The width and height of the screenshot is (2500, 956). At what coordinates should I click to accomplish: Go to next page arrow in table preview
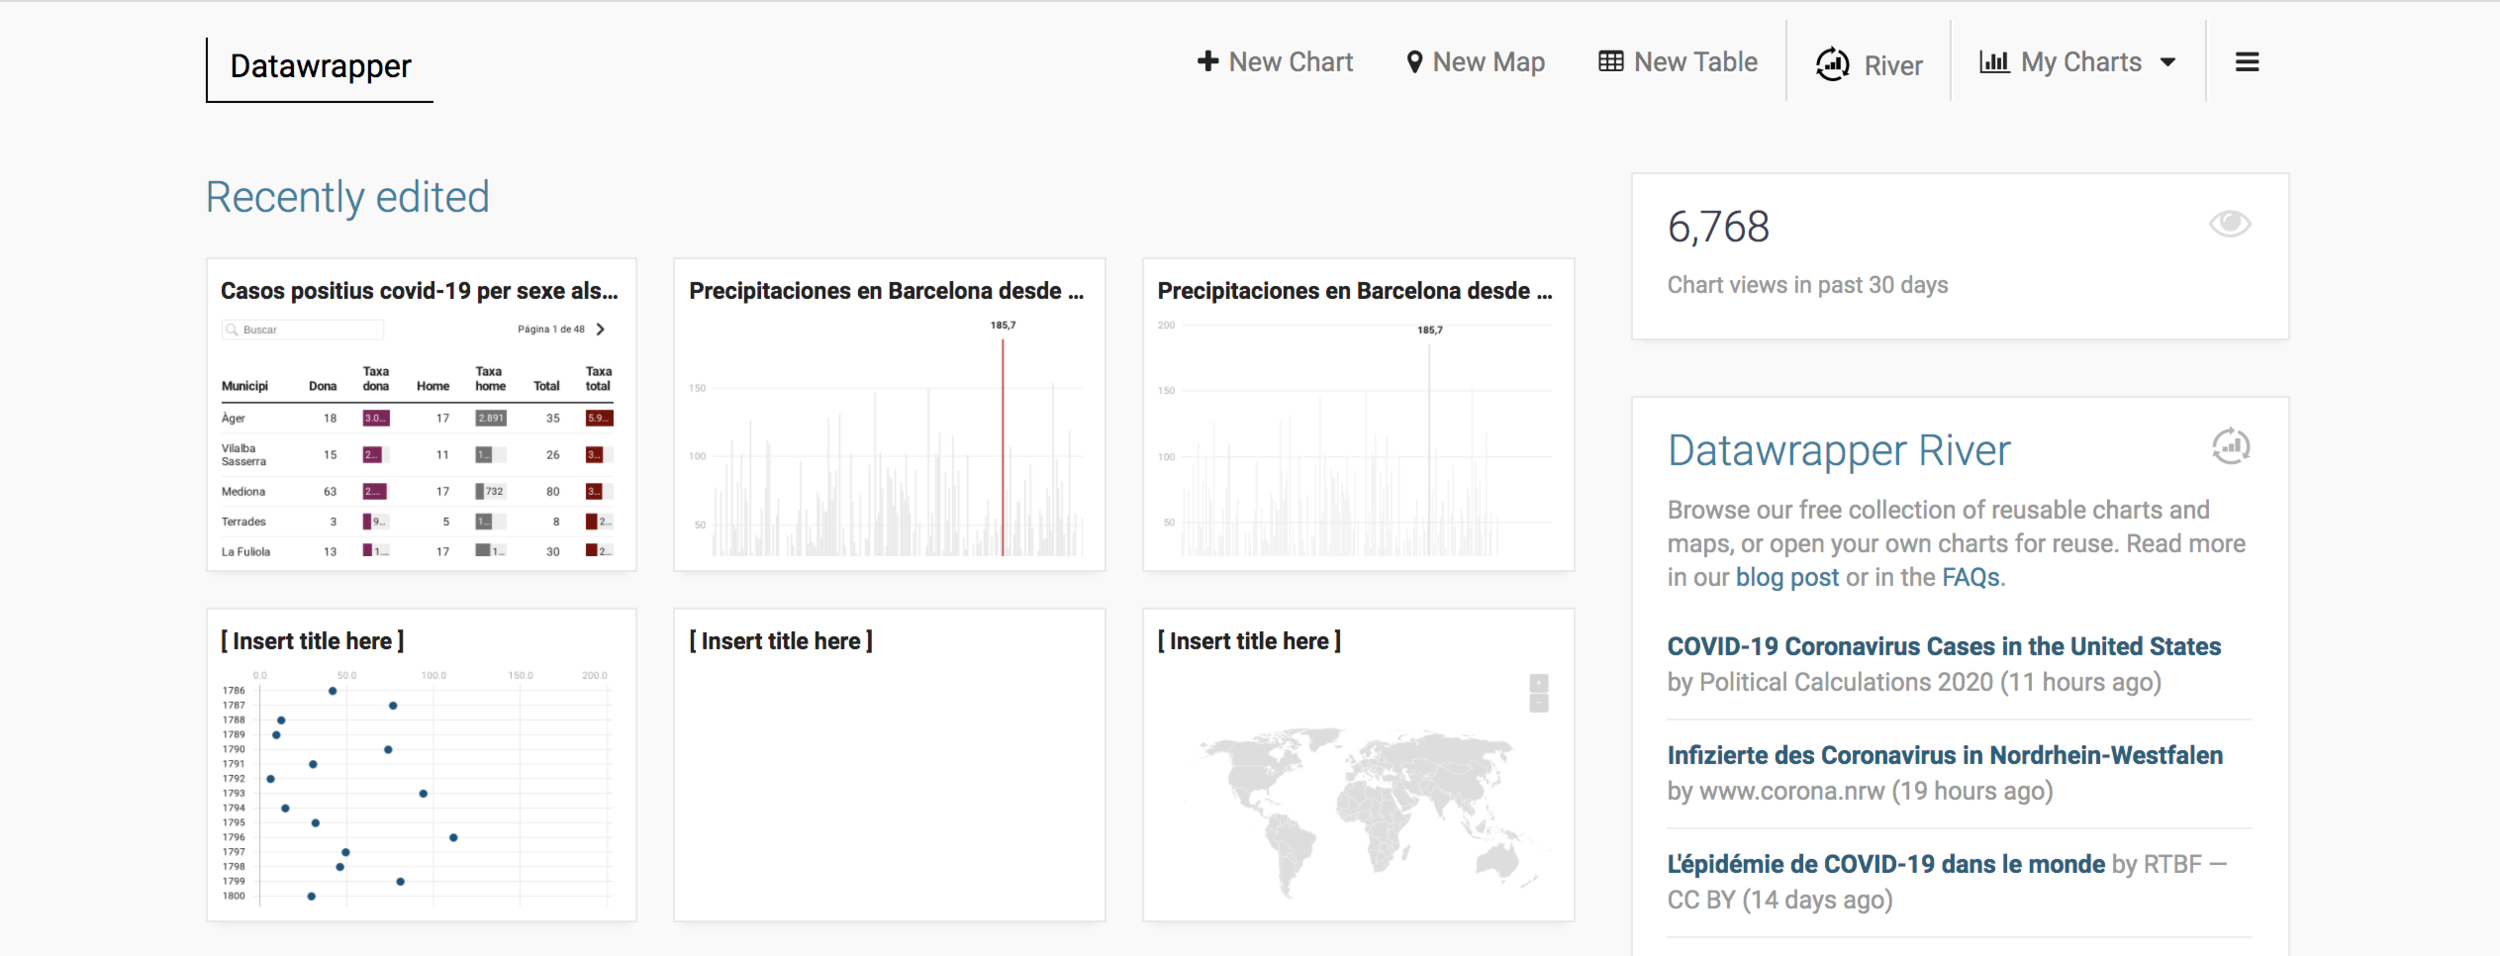click(x=600, y=329)
